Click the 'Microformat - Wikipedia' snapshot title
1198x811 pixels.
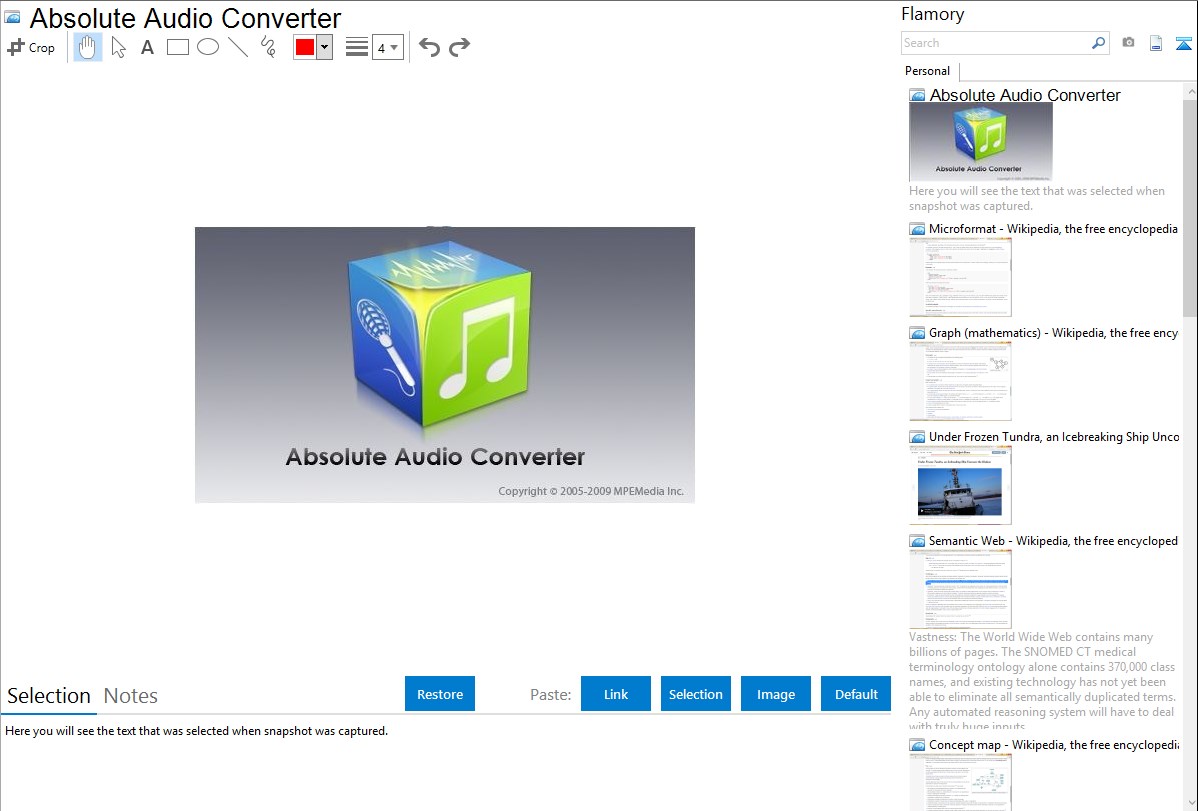click(x=1053, y=229)
